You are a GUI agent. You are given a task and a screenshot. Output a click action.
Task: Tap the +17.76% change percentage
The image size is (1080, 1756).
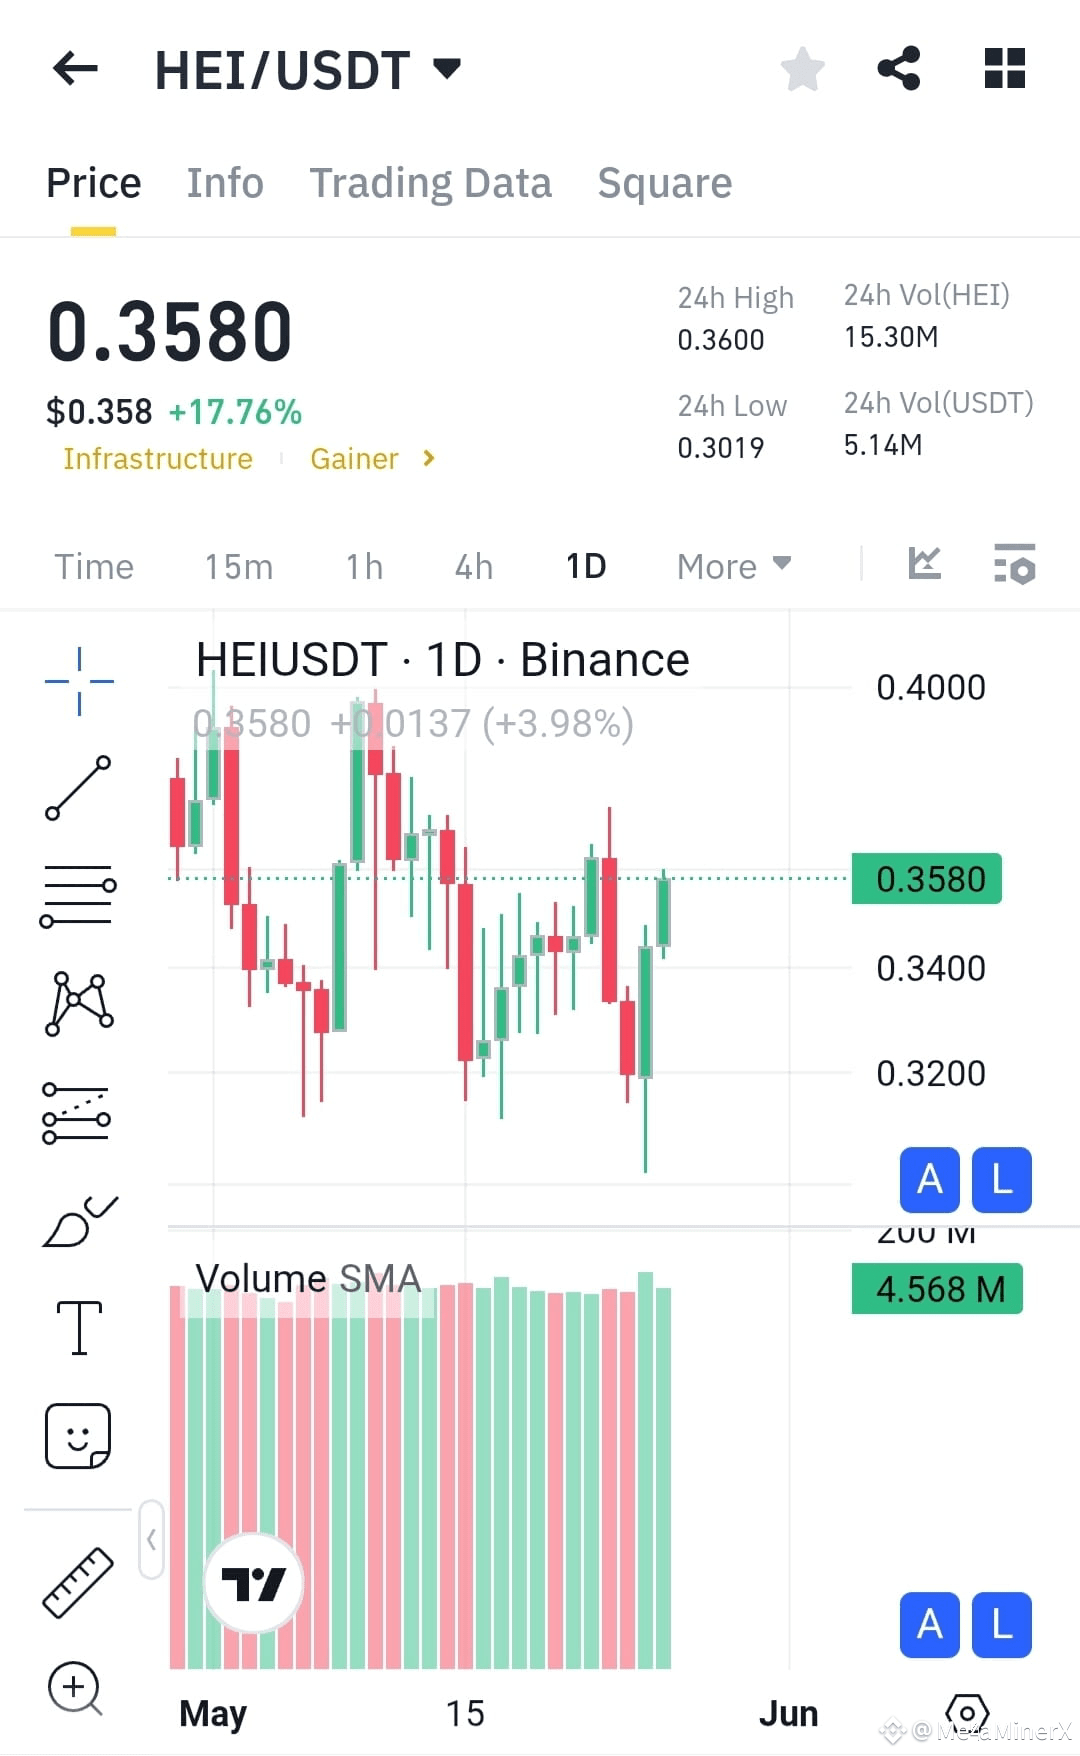coord(235,412)
